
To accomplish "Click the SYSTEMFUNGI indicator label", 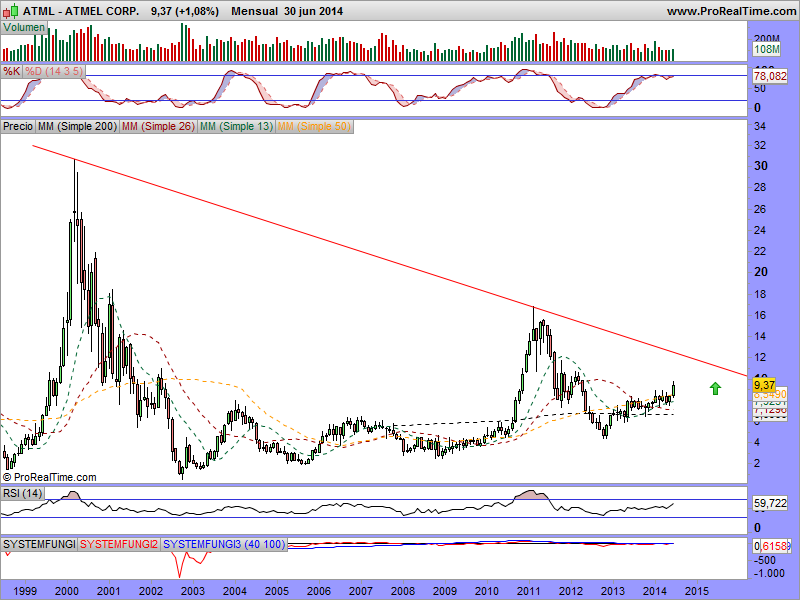I will coord(39,544).
